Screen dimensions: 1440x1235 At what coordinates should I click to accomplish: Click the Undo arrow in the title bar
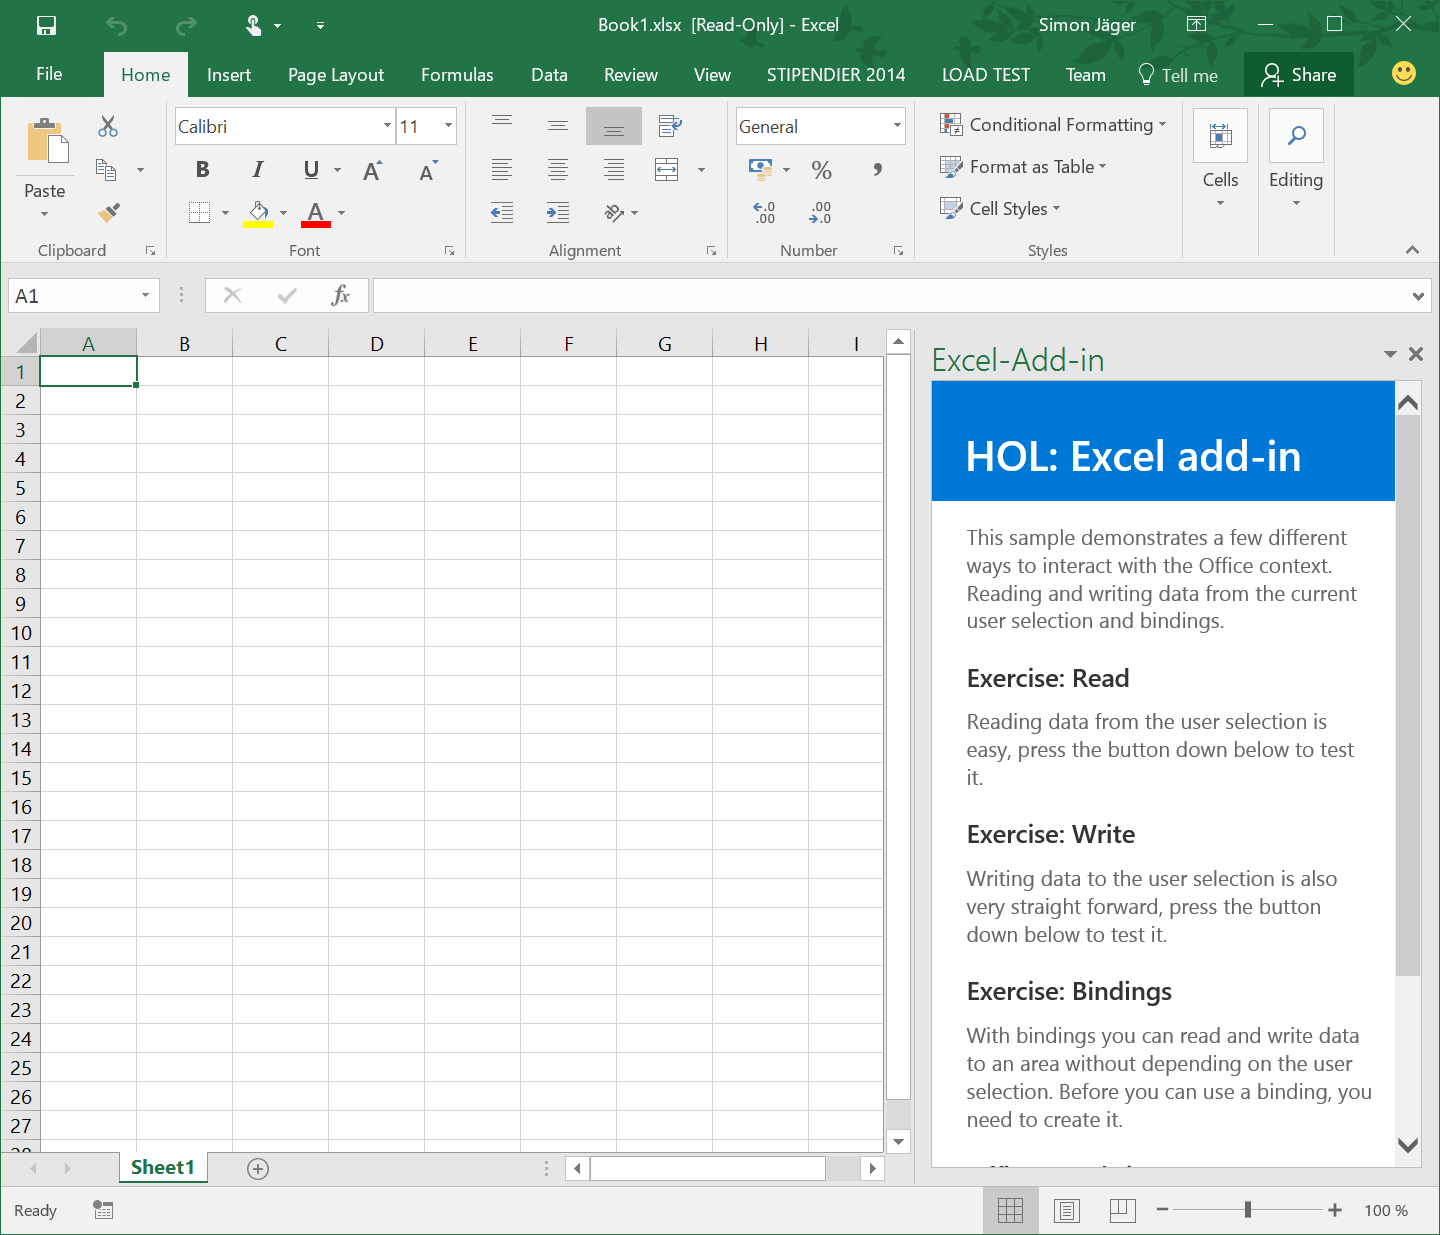click(116, 25)
